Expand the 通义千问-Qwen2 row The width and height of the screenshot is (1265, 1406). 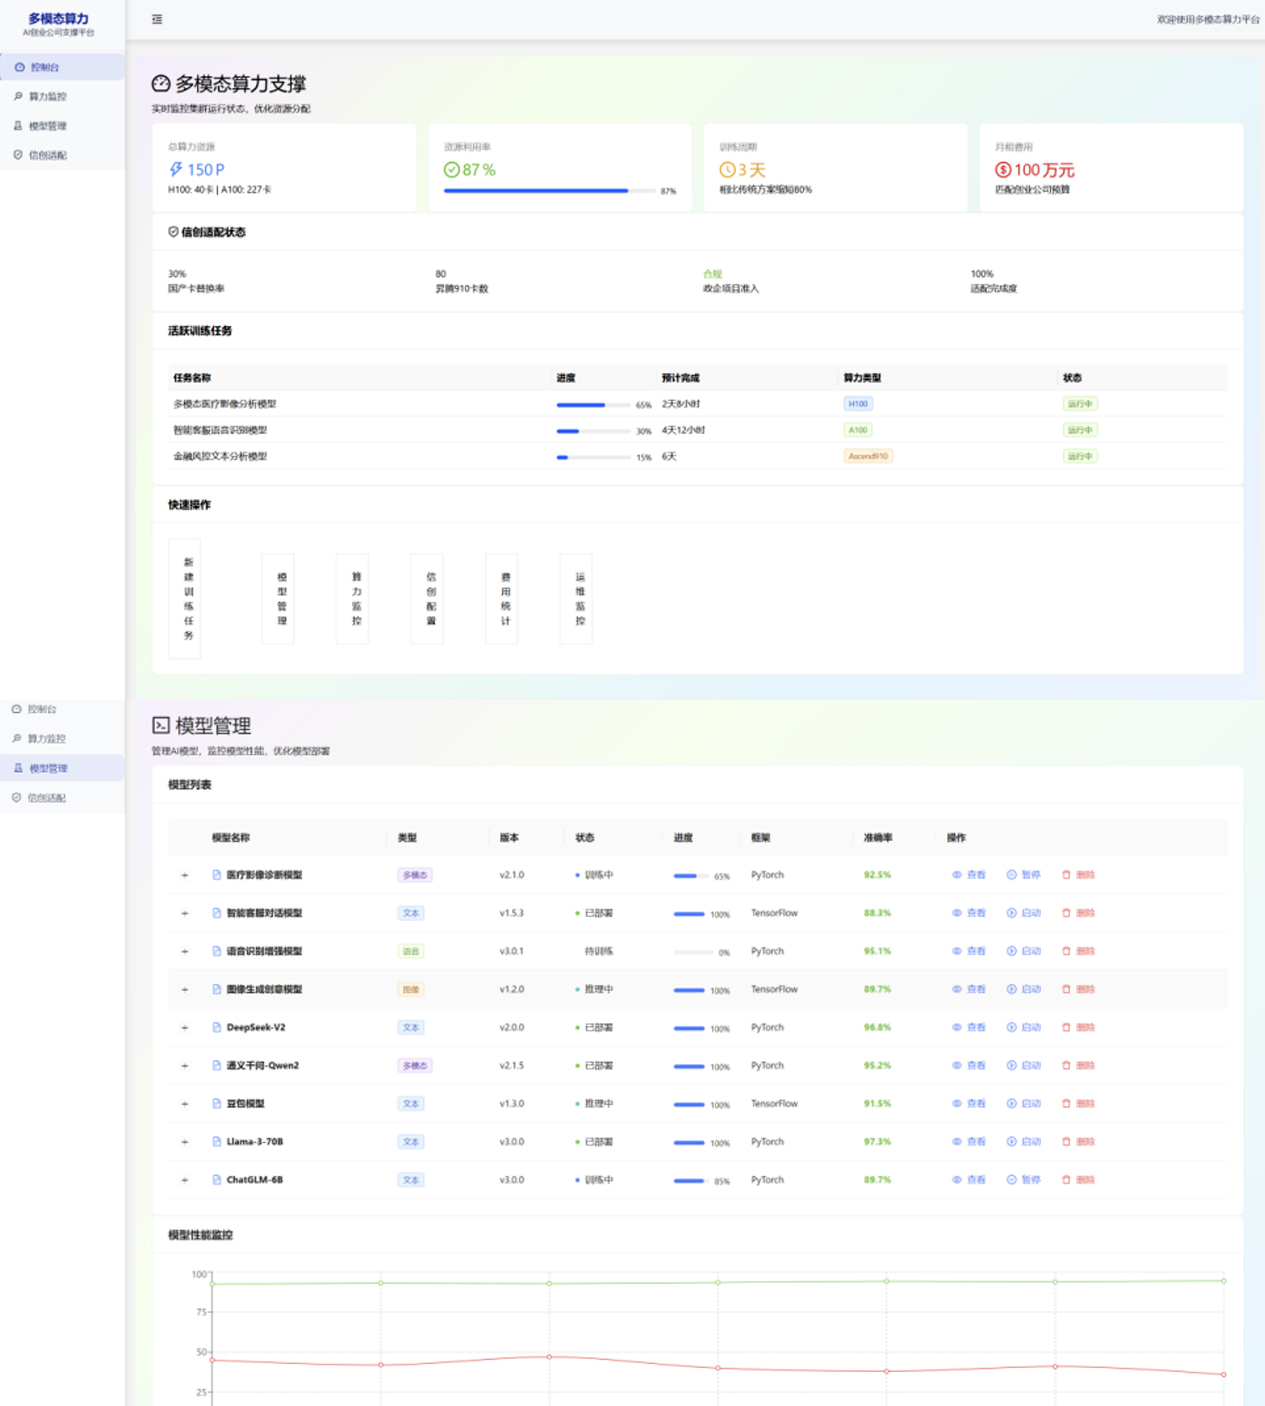click(x=185, y=1065)
